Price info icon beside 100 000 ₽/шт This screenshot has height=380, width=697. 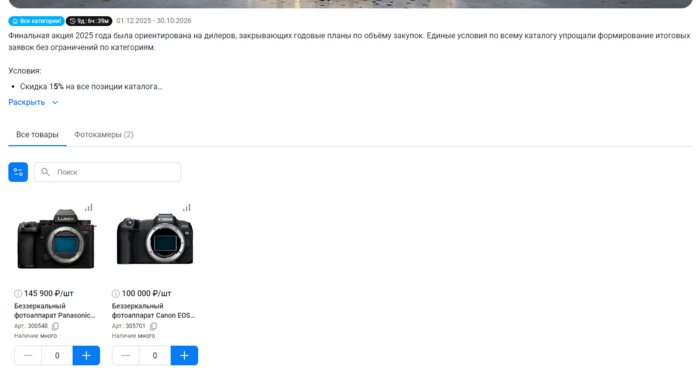pyautogui.click(x=116, y=293)
